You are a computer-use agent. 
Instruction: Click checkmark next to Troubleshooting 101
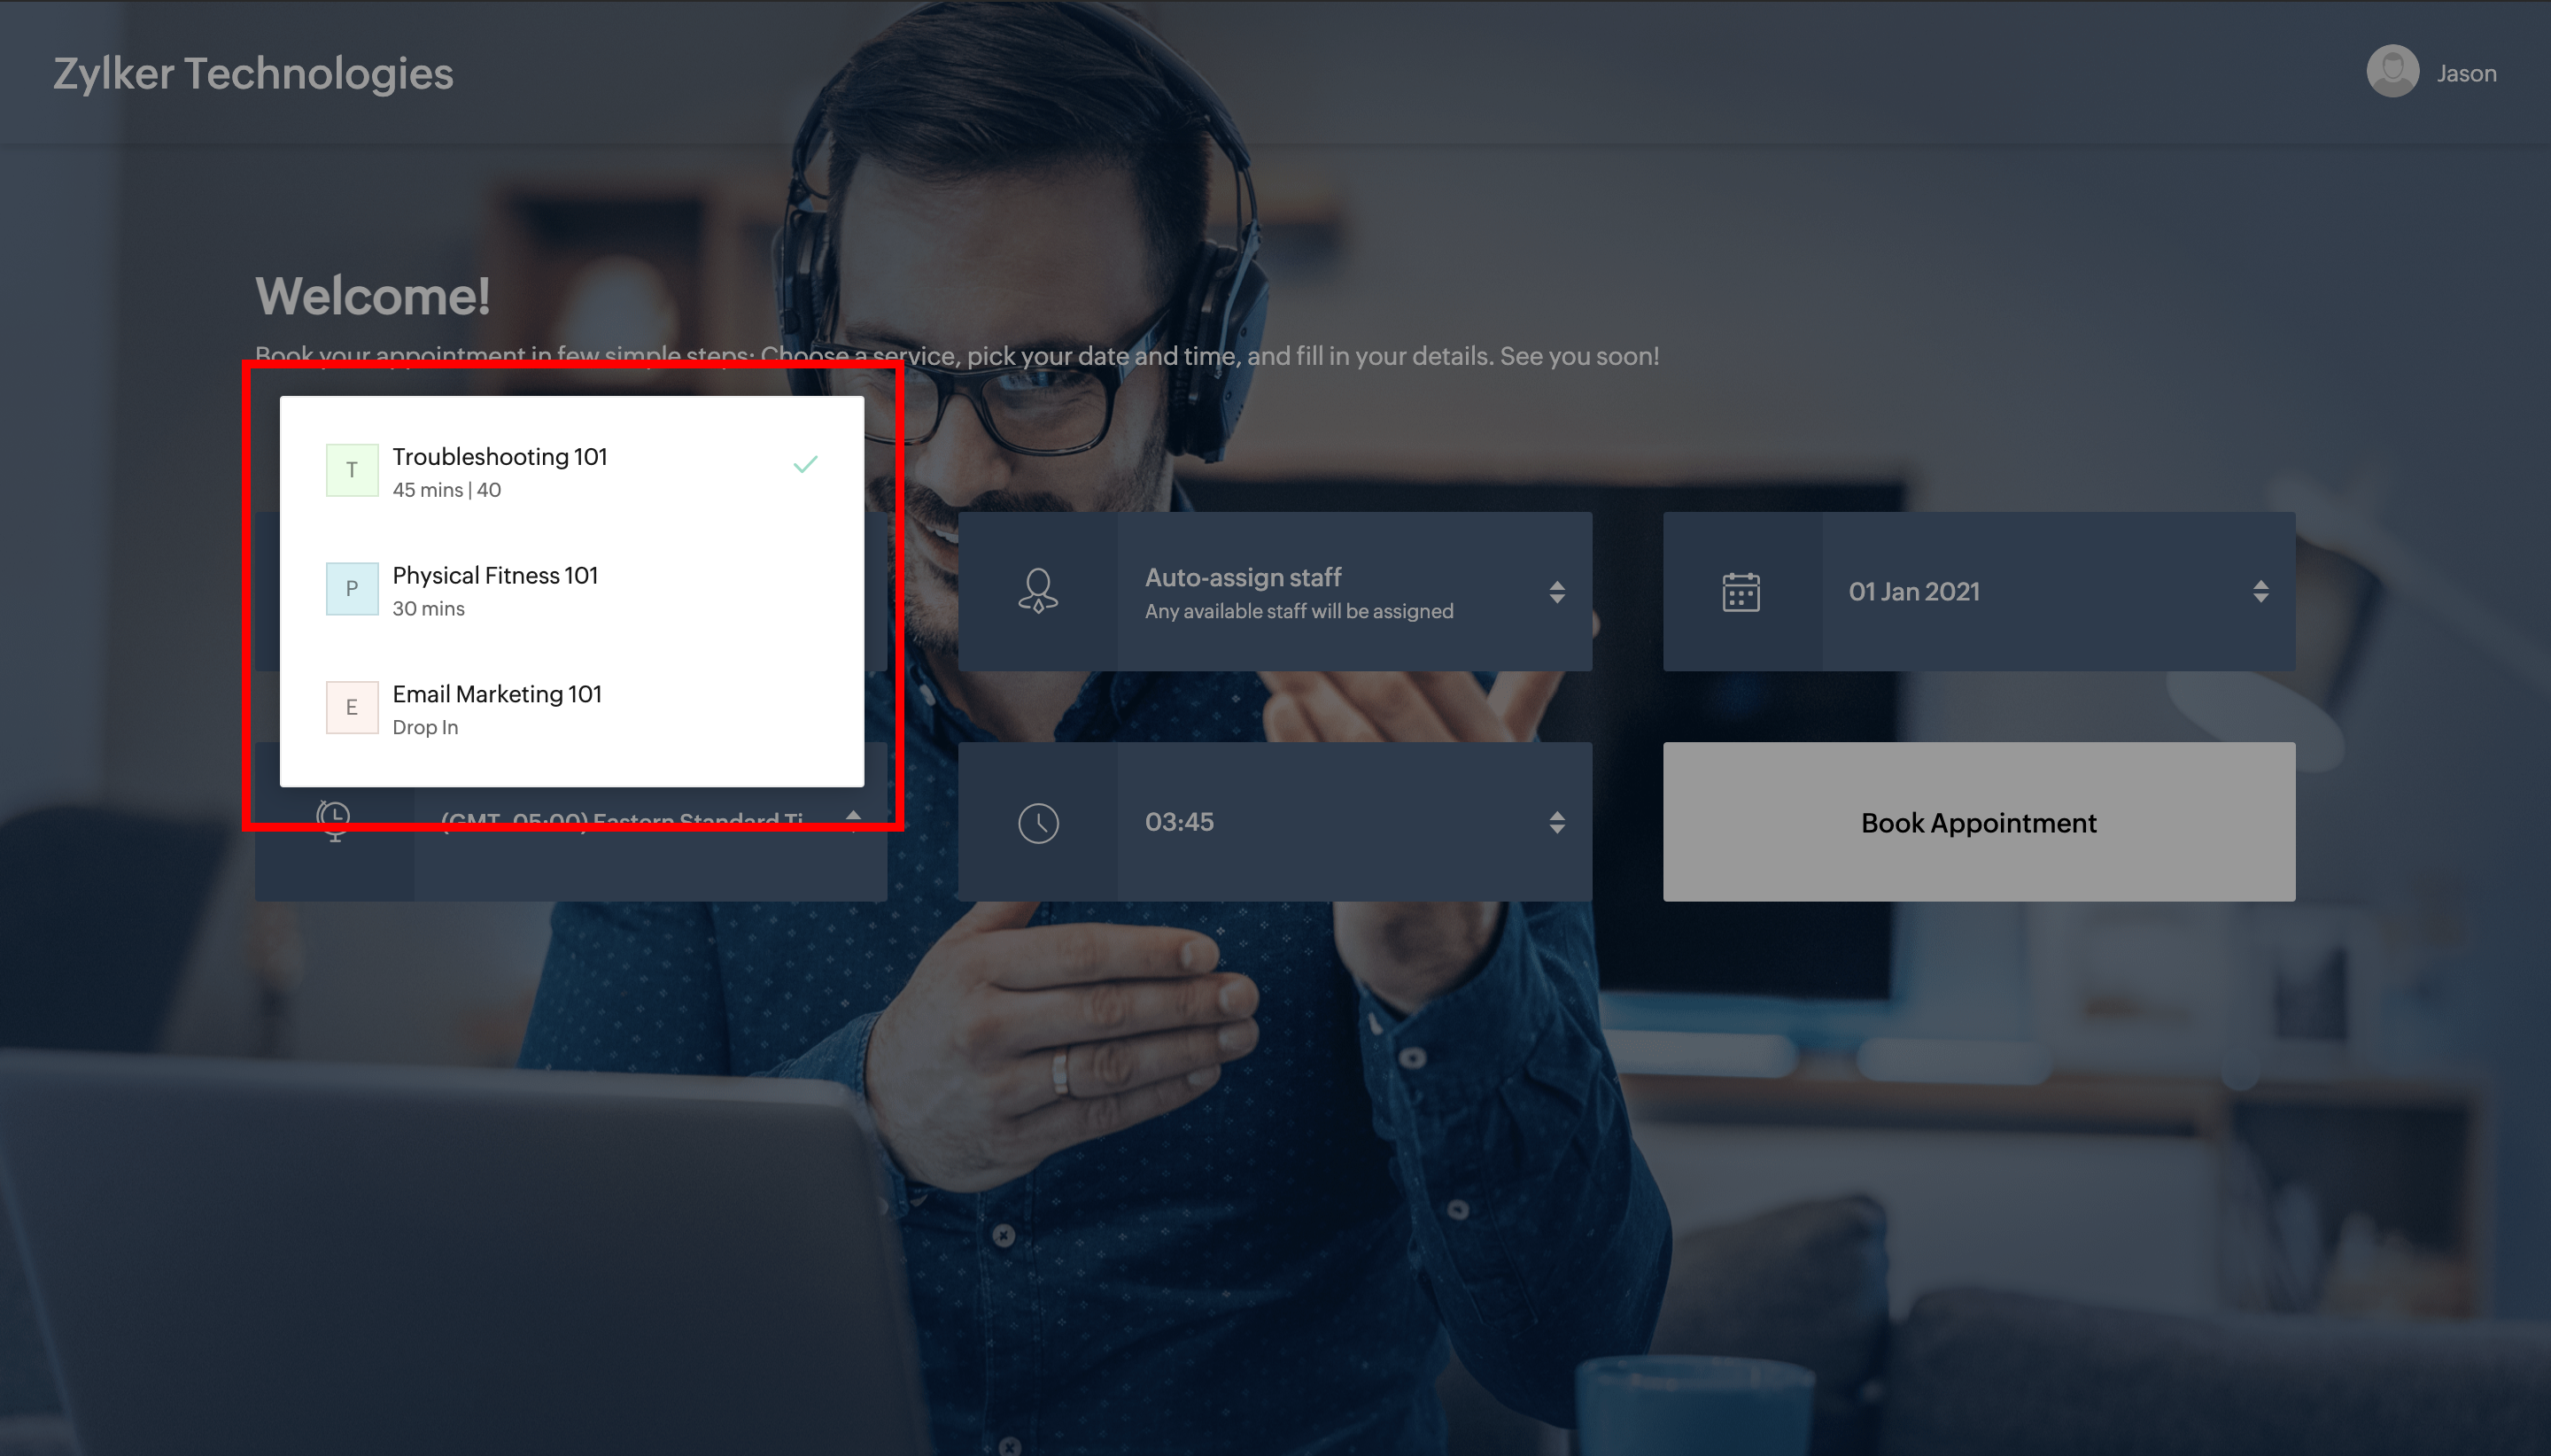click(x=805, y=465)
